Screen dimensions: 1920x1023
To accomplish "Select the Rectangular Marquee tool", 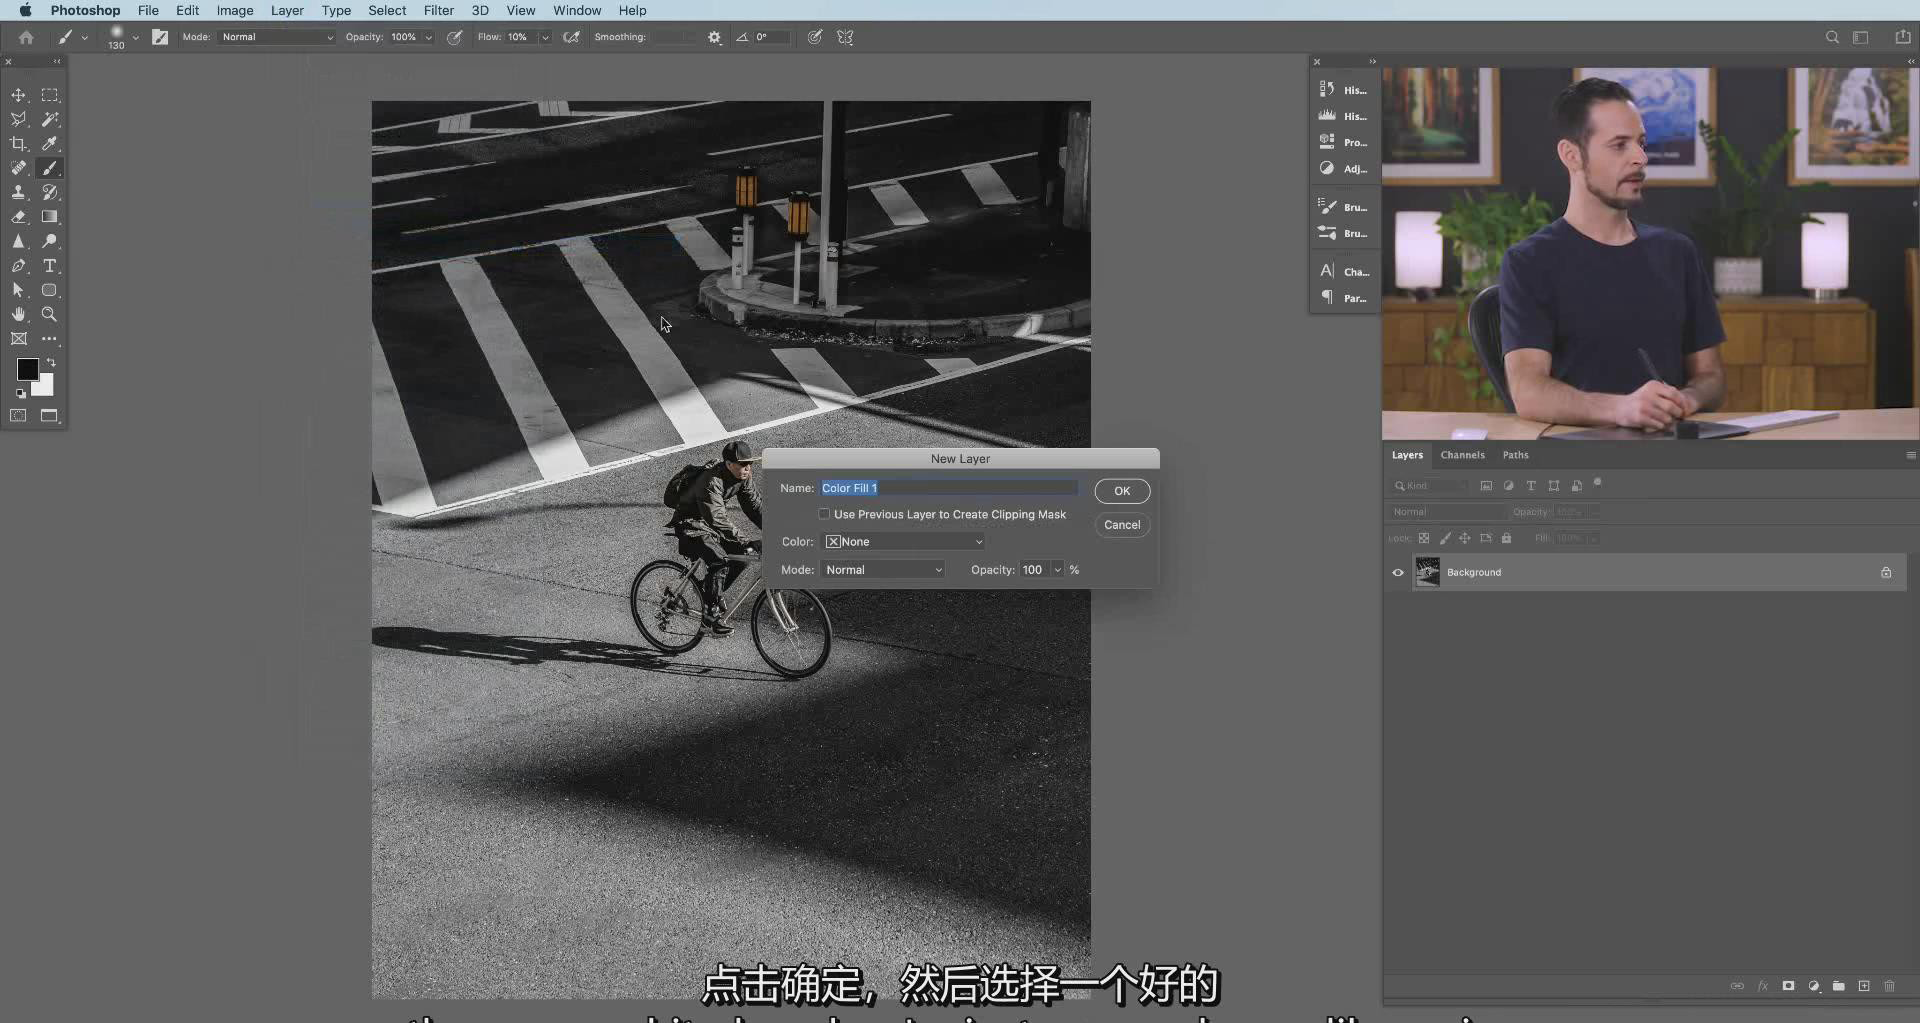I will [49, 95].
